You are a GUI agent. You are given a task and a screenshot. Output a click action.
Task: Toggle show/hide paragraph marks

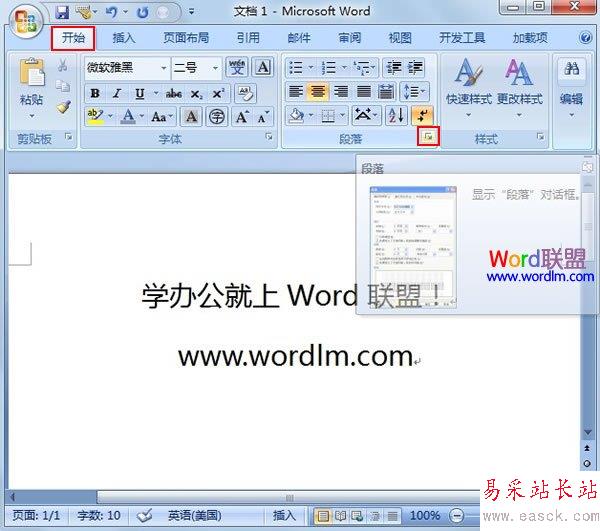(422, 116)
